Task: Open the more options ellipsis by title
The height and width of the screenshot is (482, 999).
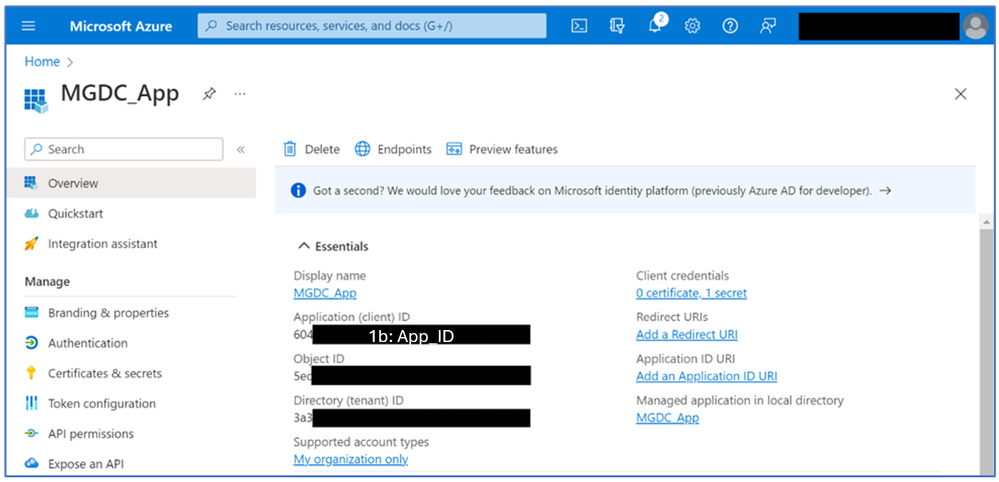Action: (240, 94)
